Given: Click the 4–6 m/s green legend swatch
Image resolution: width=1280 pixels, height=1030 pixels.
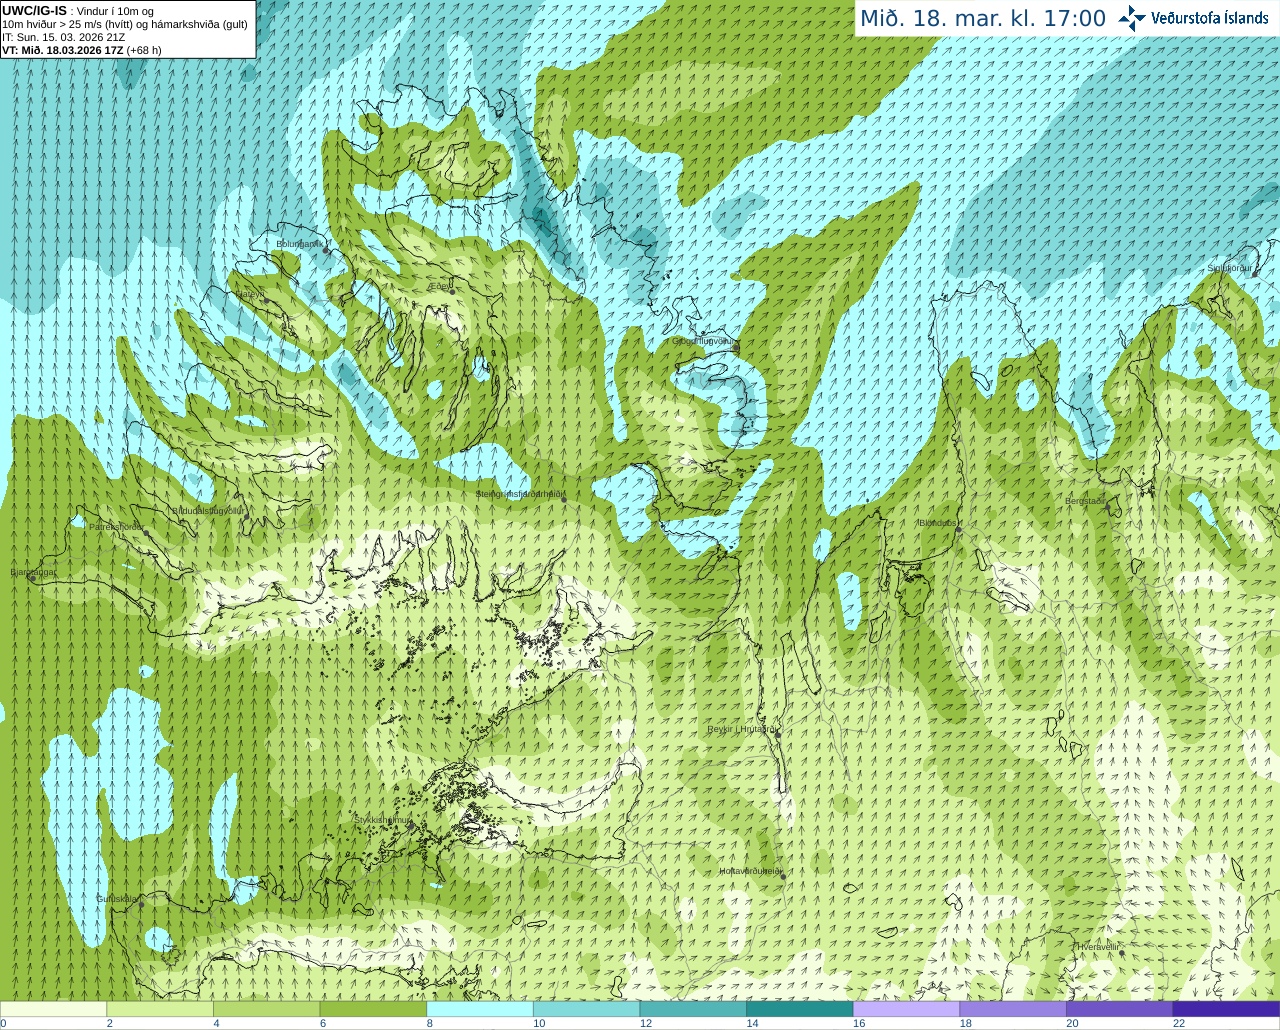Looking at the screenshot, I should (x=266, y=1009).
